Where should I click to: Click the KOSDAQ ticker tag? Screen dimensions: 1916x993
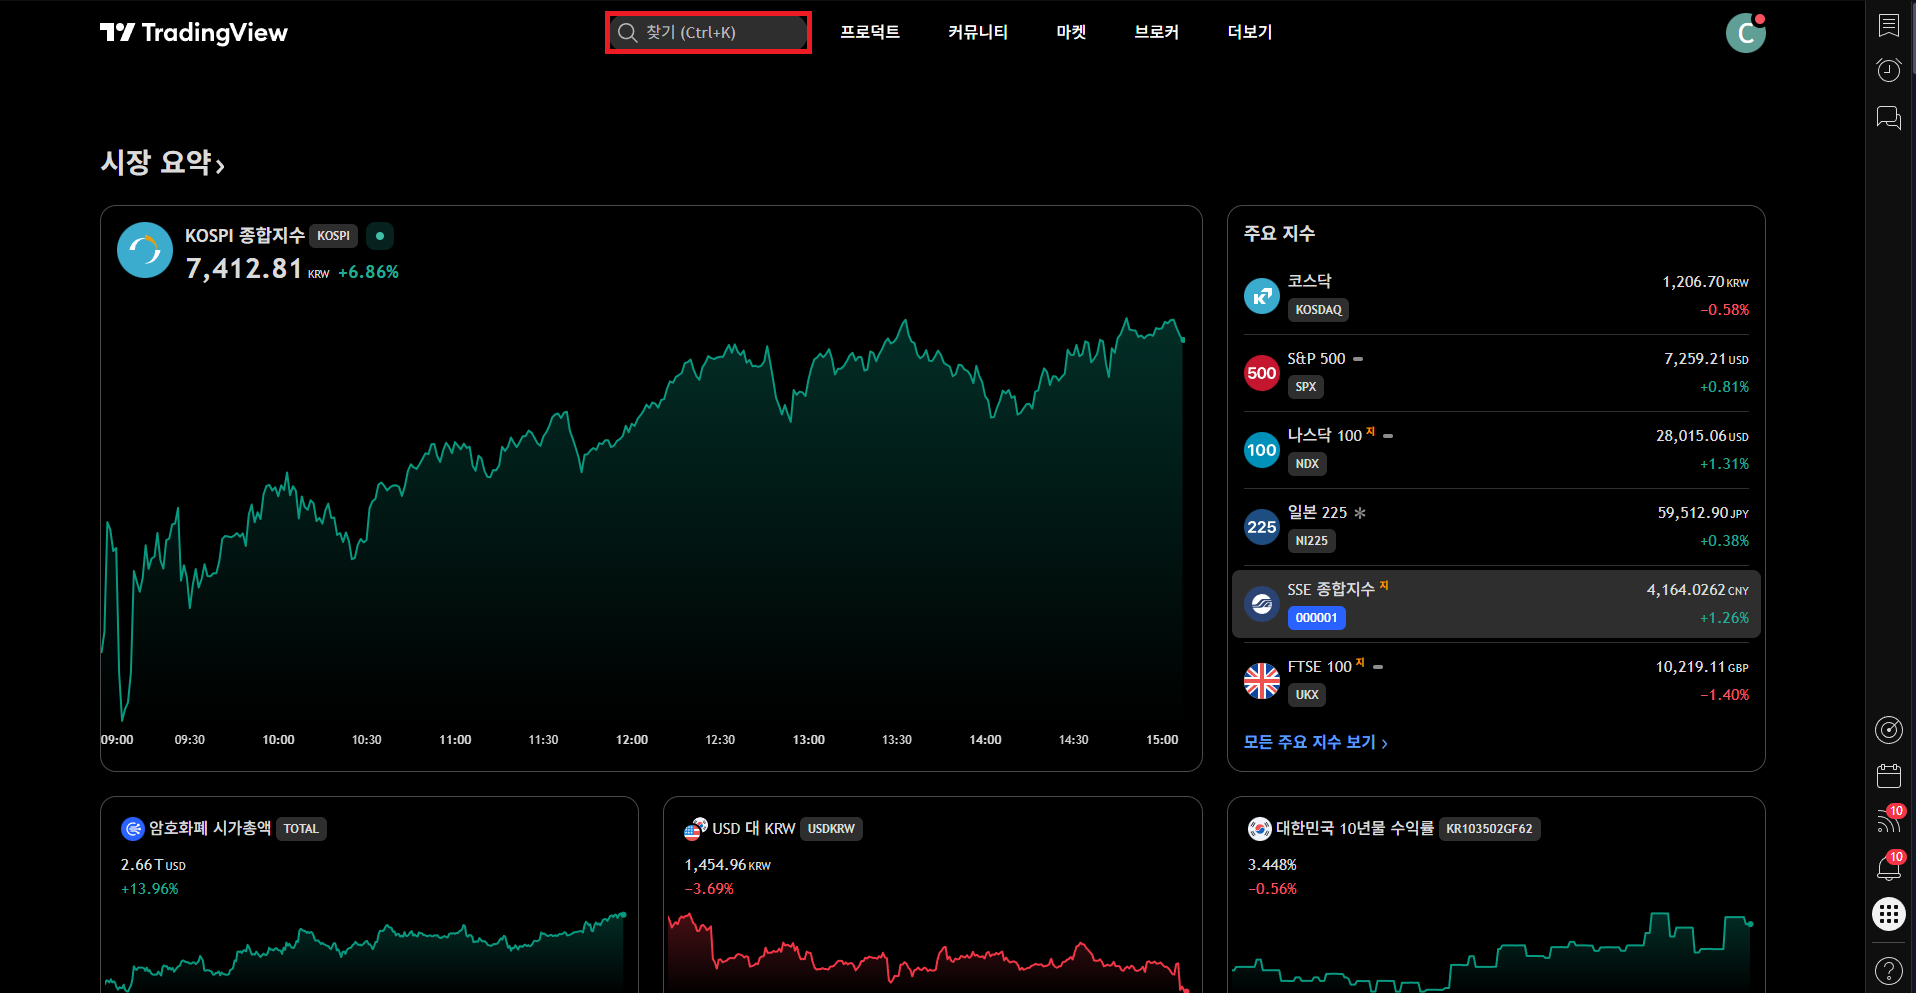point(1318,310)
